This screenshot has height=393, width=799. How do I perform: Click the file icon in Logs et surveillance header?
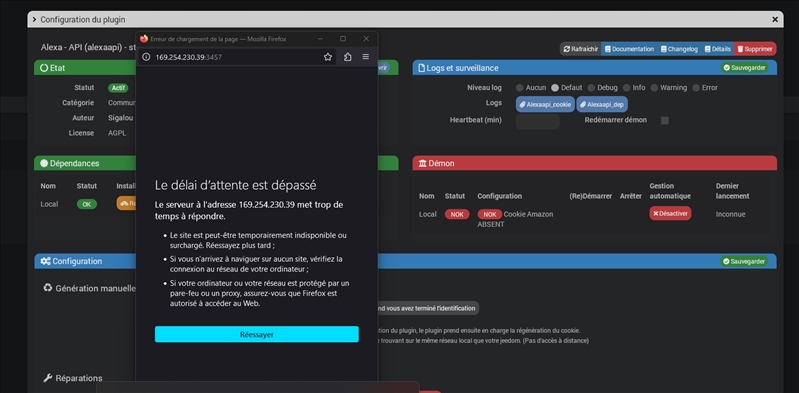tap(421, 68)
